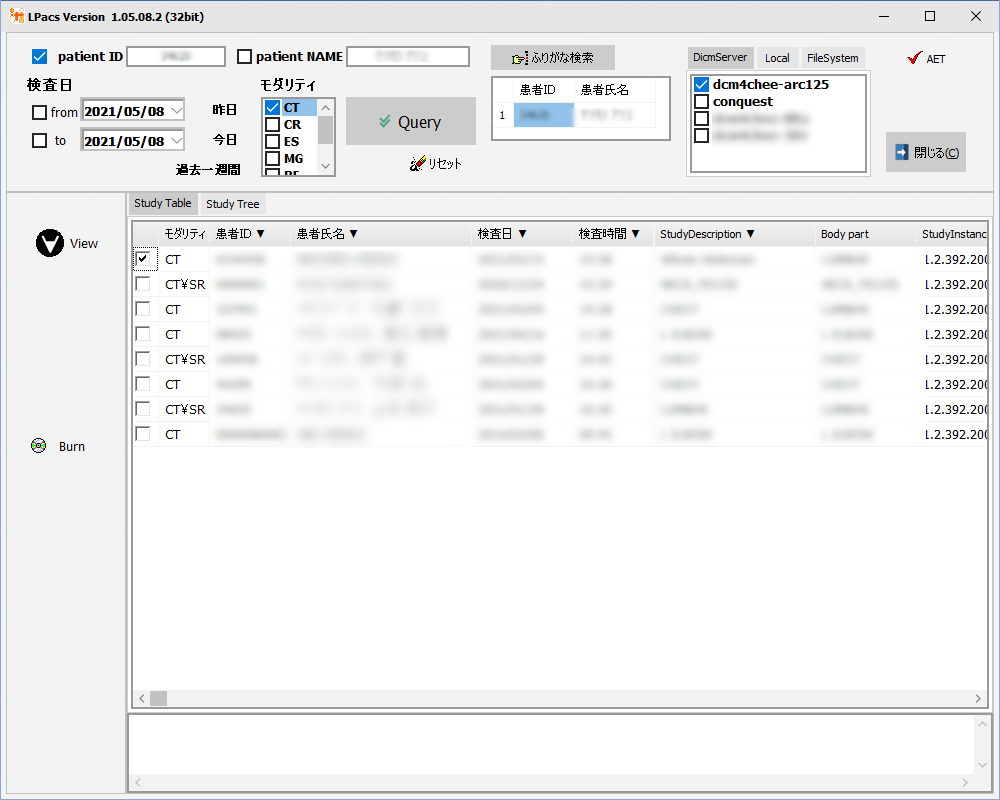Switch to the Study Tree tab

[232, 204]
